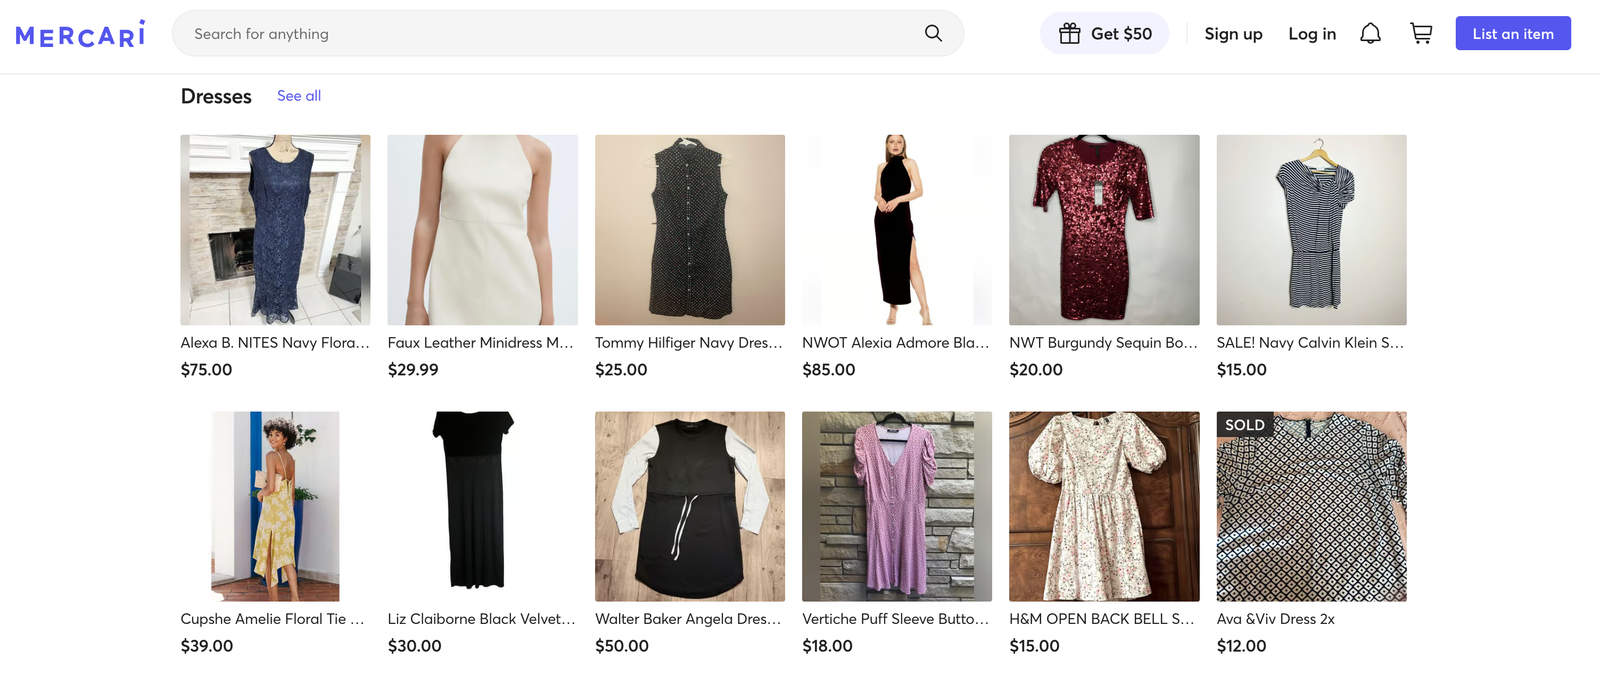Click the search magnifying glass icon
Screen dimensions: 1600x689
[x=932, y=32]
